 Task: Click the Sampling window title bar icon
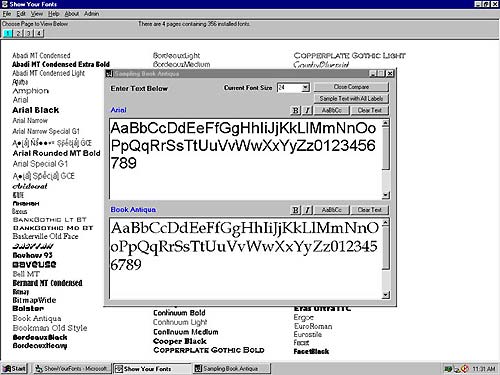(x=109, y=74)
